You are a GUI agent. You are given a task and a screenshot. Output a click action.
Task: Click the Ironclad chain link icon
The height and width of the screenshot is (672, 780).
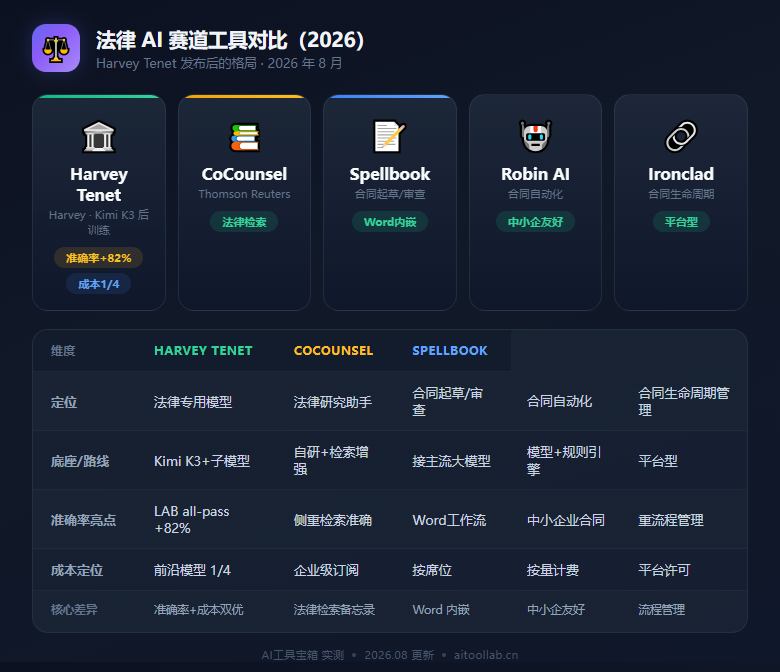tap(681, 136)
